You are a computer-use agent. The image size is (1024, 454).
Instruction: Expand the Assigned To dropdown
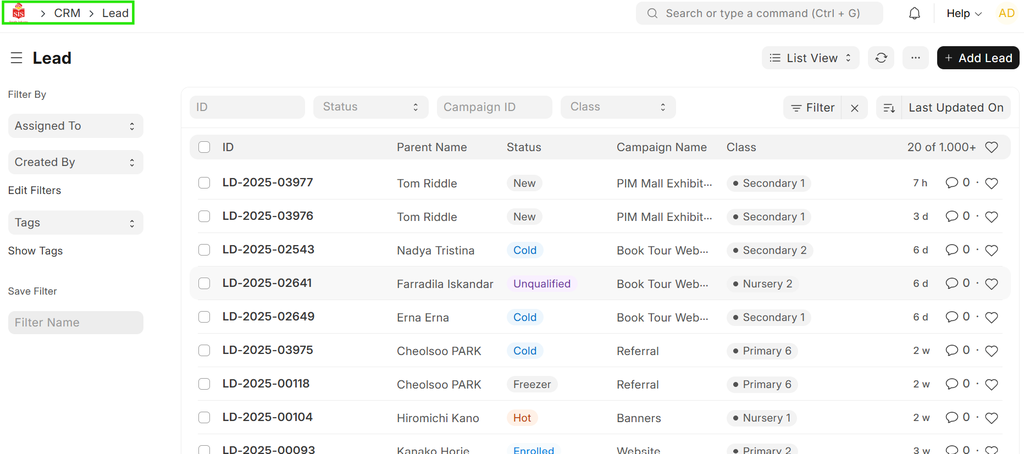coord(75,126)
